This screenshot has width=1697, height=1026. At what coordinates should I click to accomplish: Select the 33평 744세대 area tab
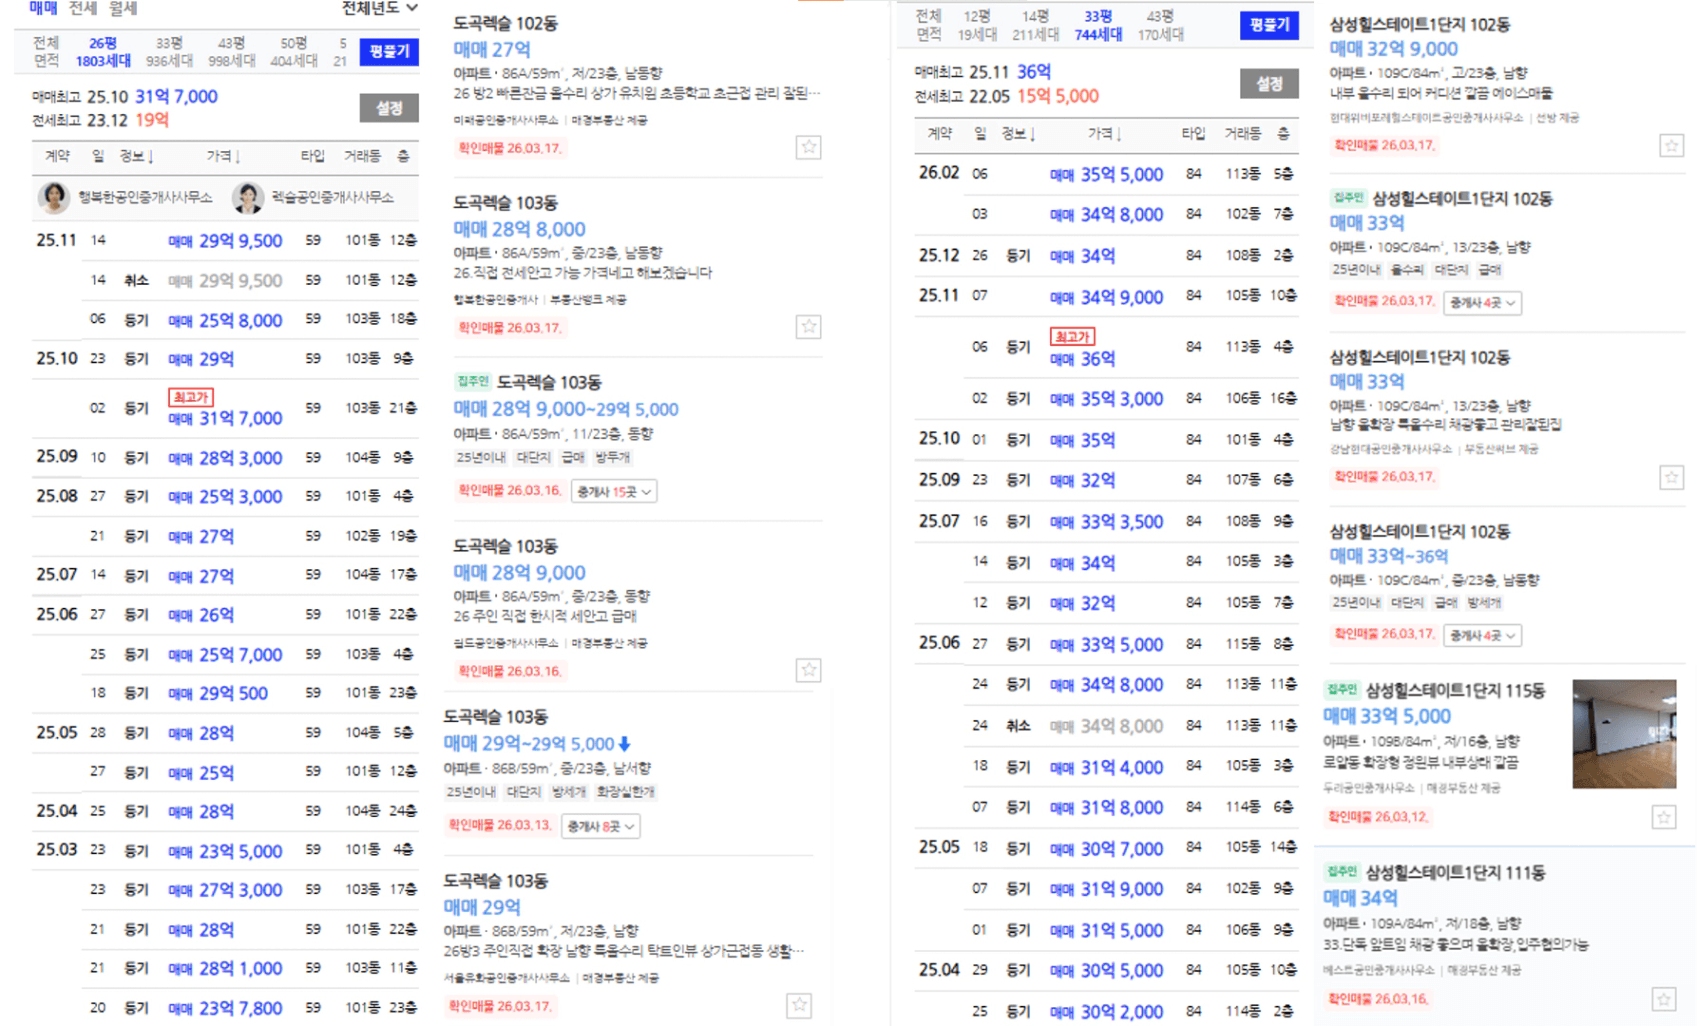1098,25
